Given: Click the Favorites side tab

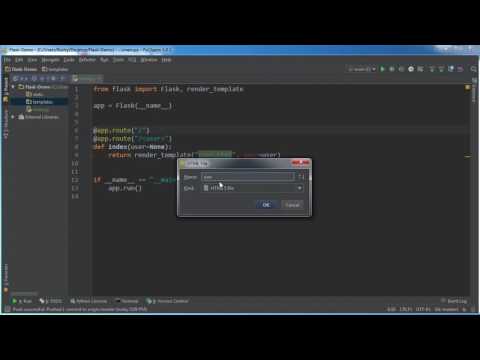Looking at the screenshot, I should (6, 277).
